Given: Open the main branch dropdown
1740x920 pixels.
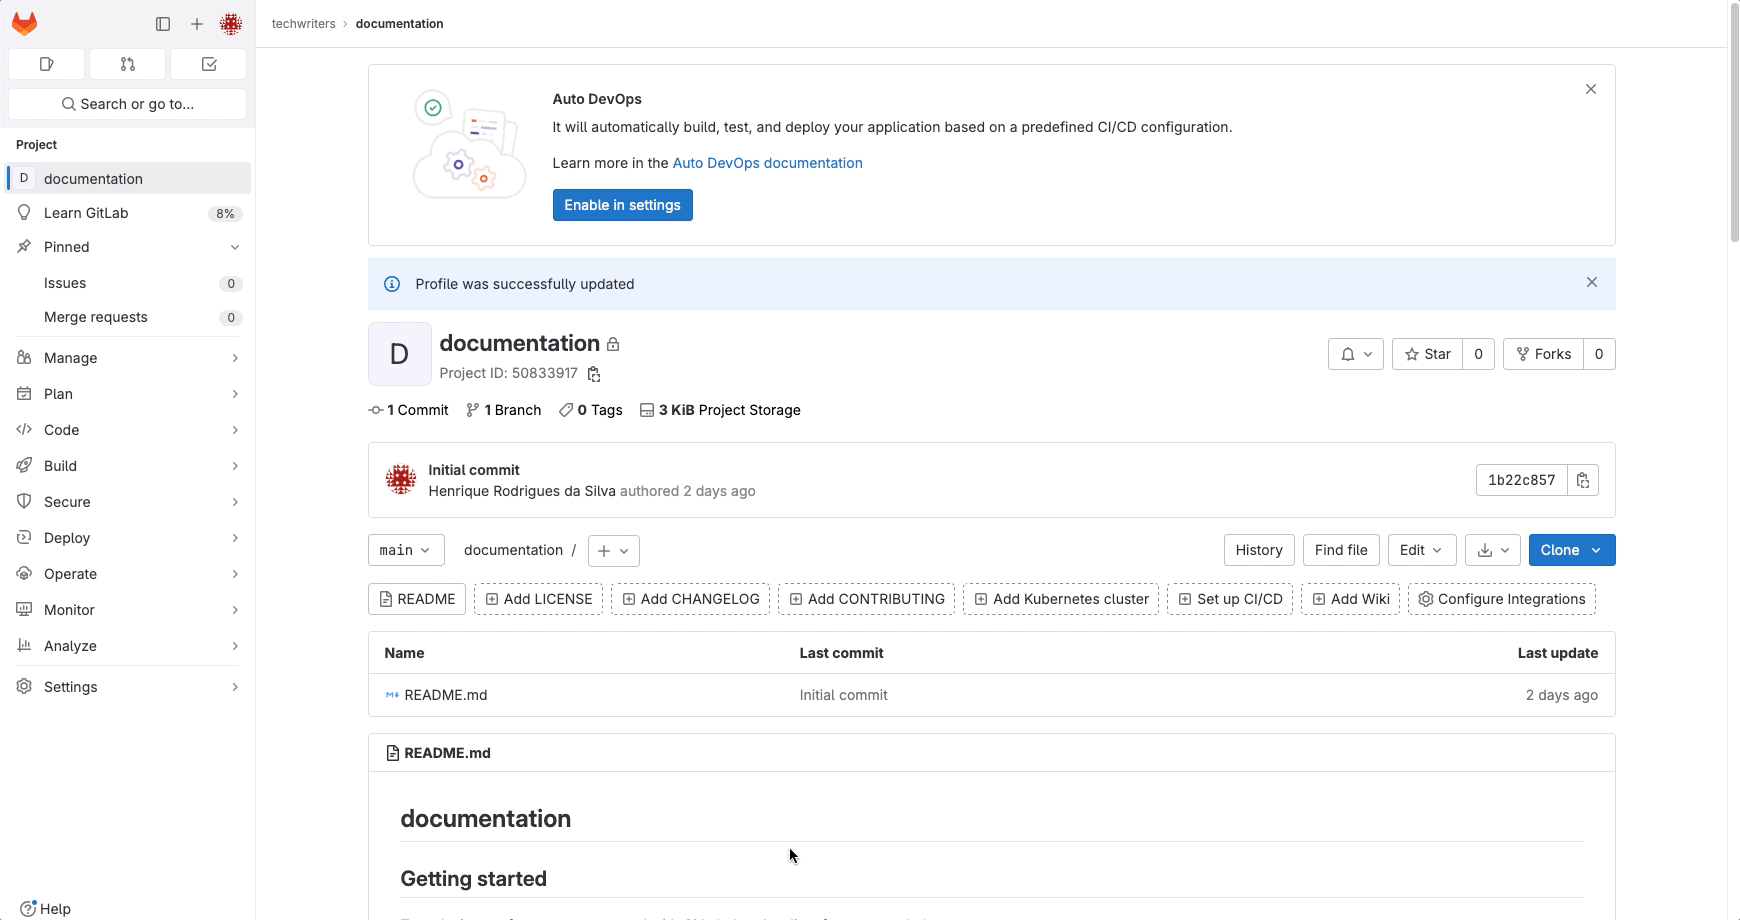Looking at the screenshot, I should click(405, 550).
